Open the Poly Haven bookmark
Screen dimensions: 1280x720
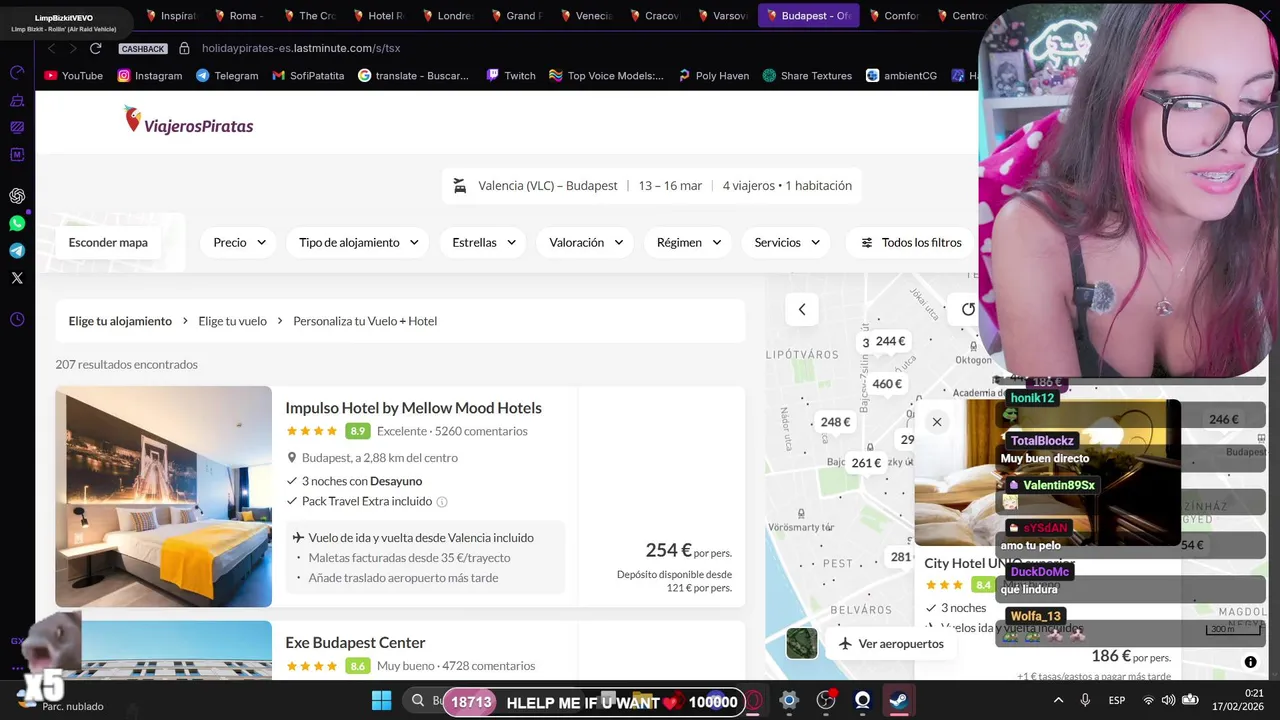click(713, 75)
